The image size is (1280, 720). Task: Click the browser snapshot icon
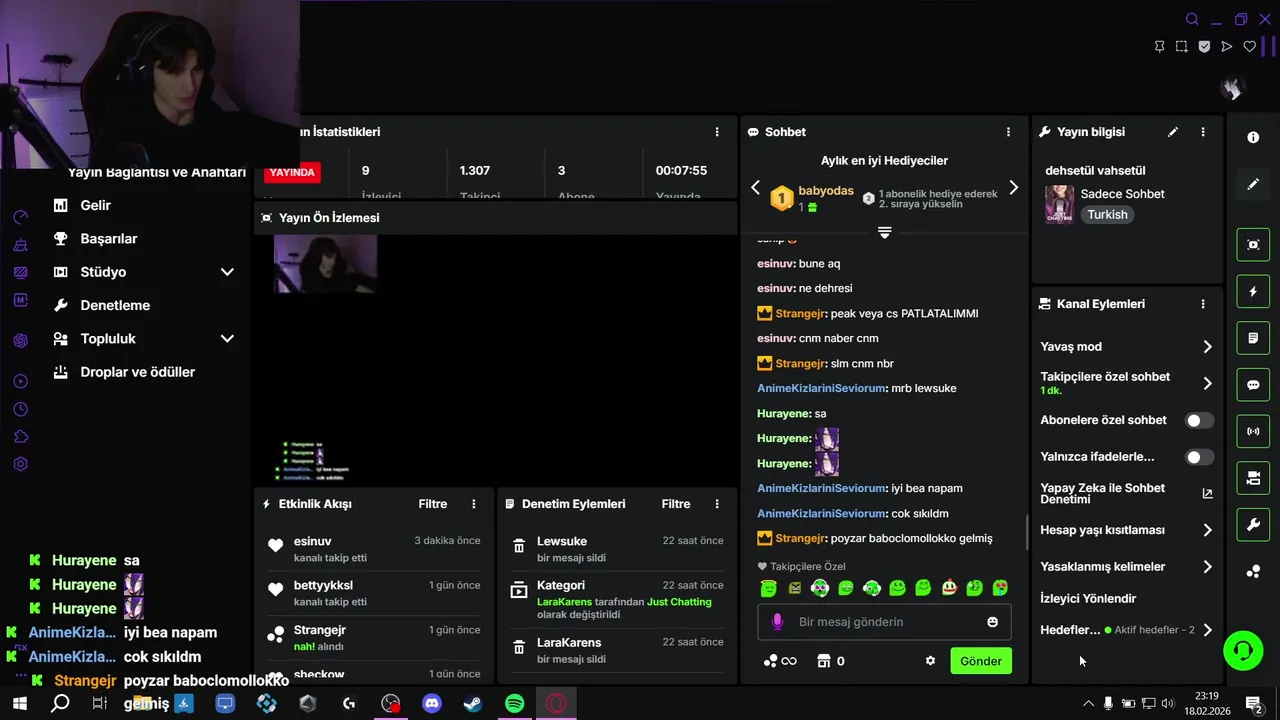tap(1181, 46)
